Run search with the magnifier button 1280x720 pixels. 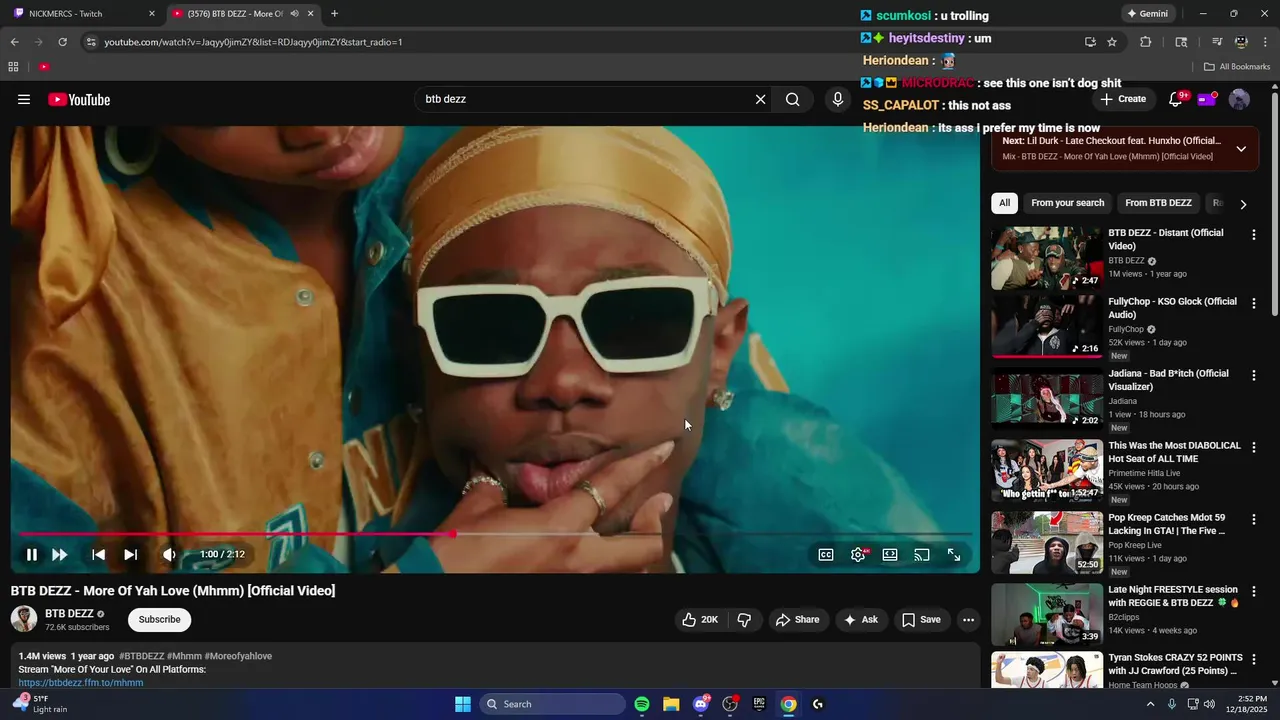[x=793, y=100]
